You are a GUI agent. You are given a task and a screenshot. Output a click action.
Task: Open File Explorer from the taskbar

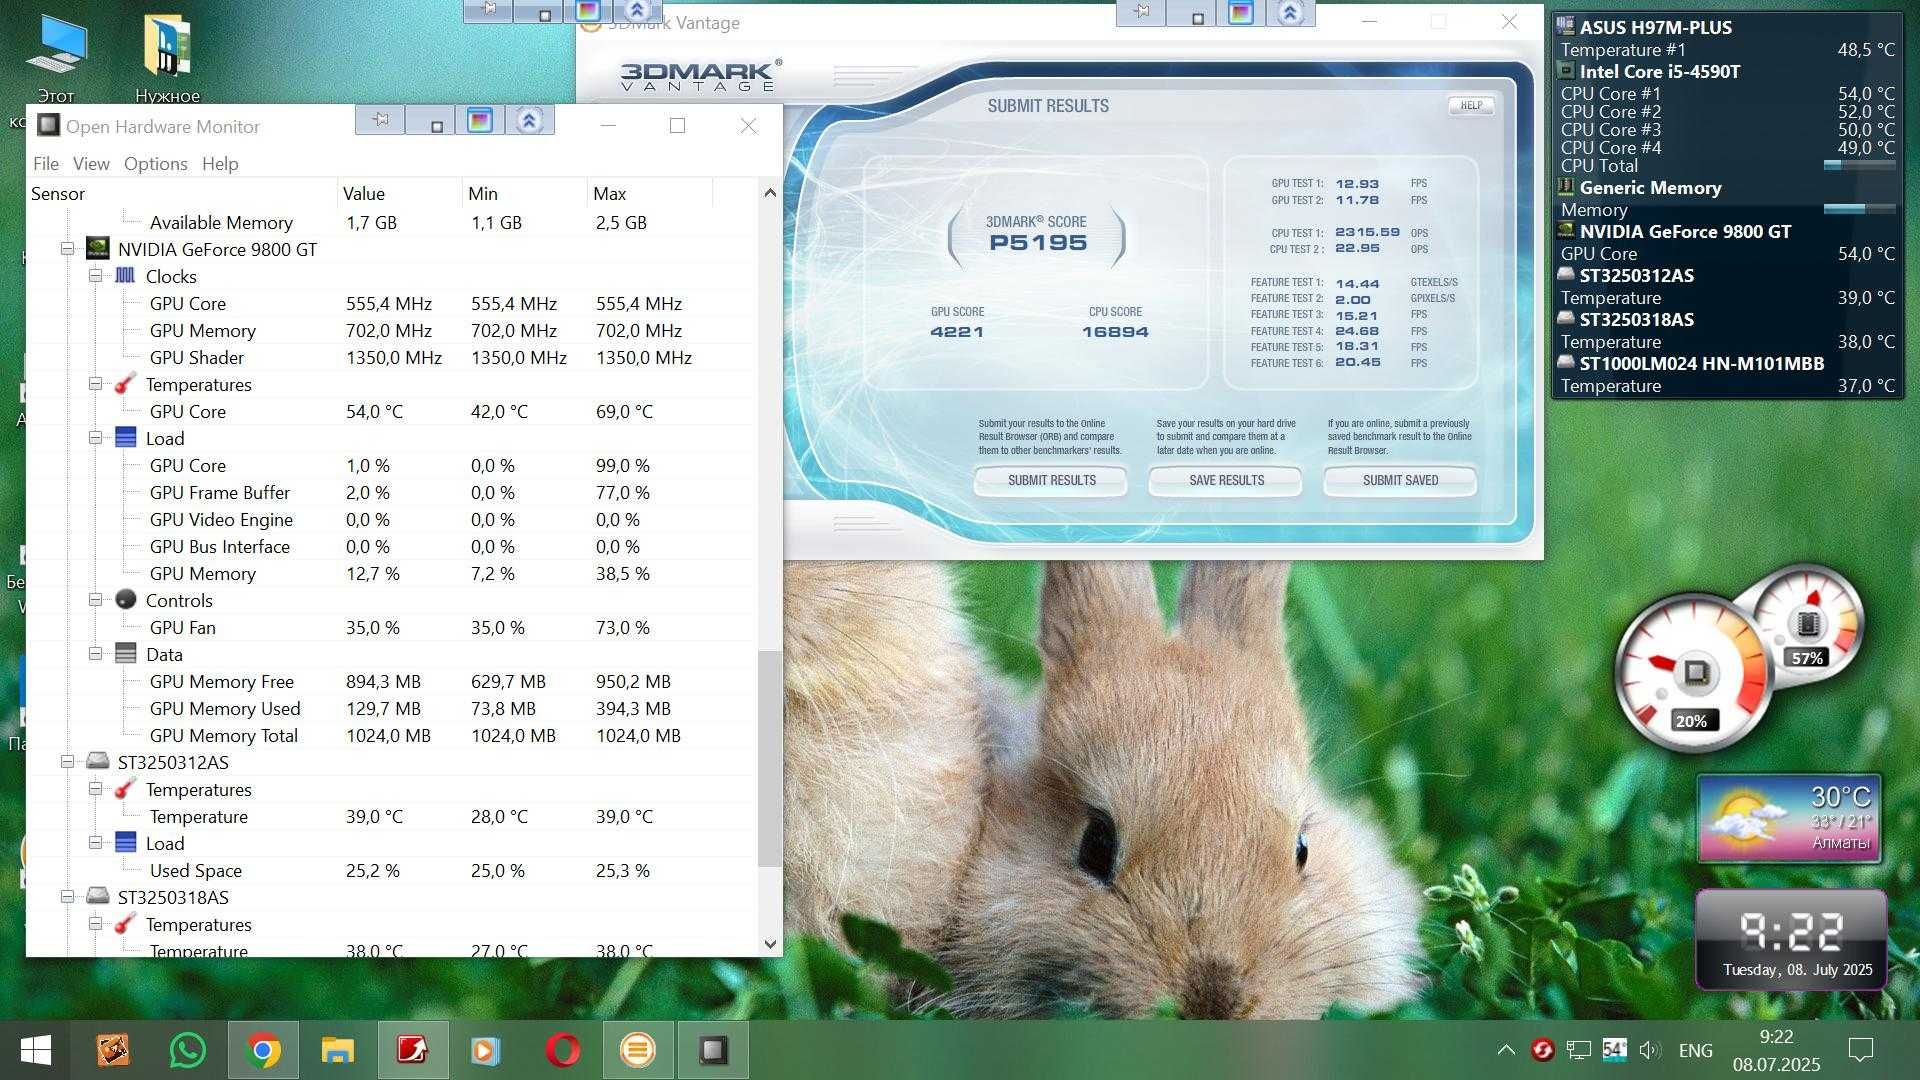tap(338, 1050)
